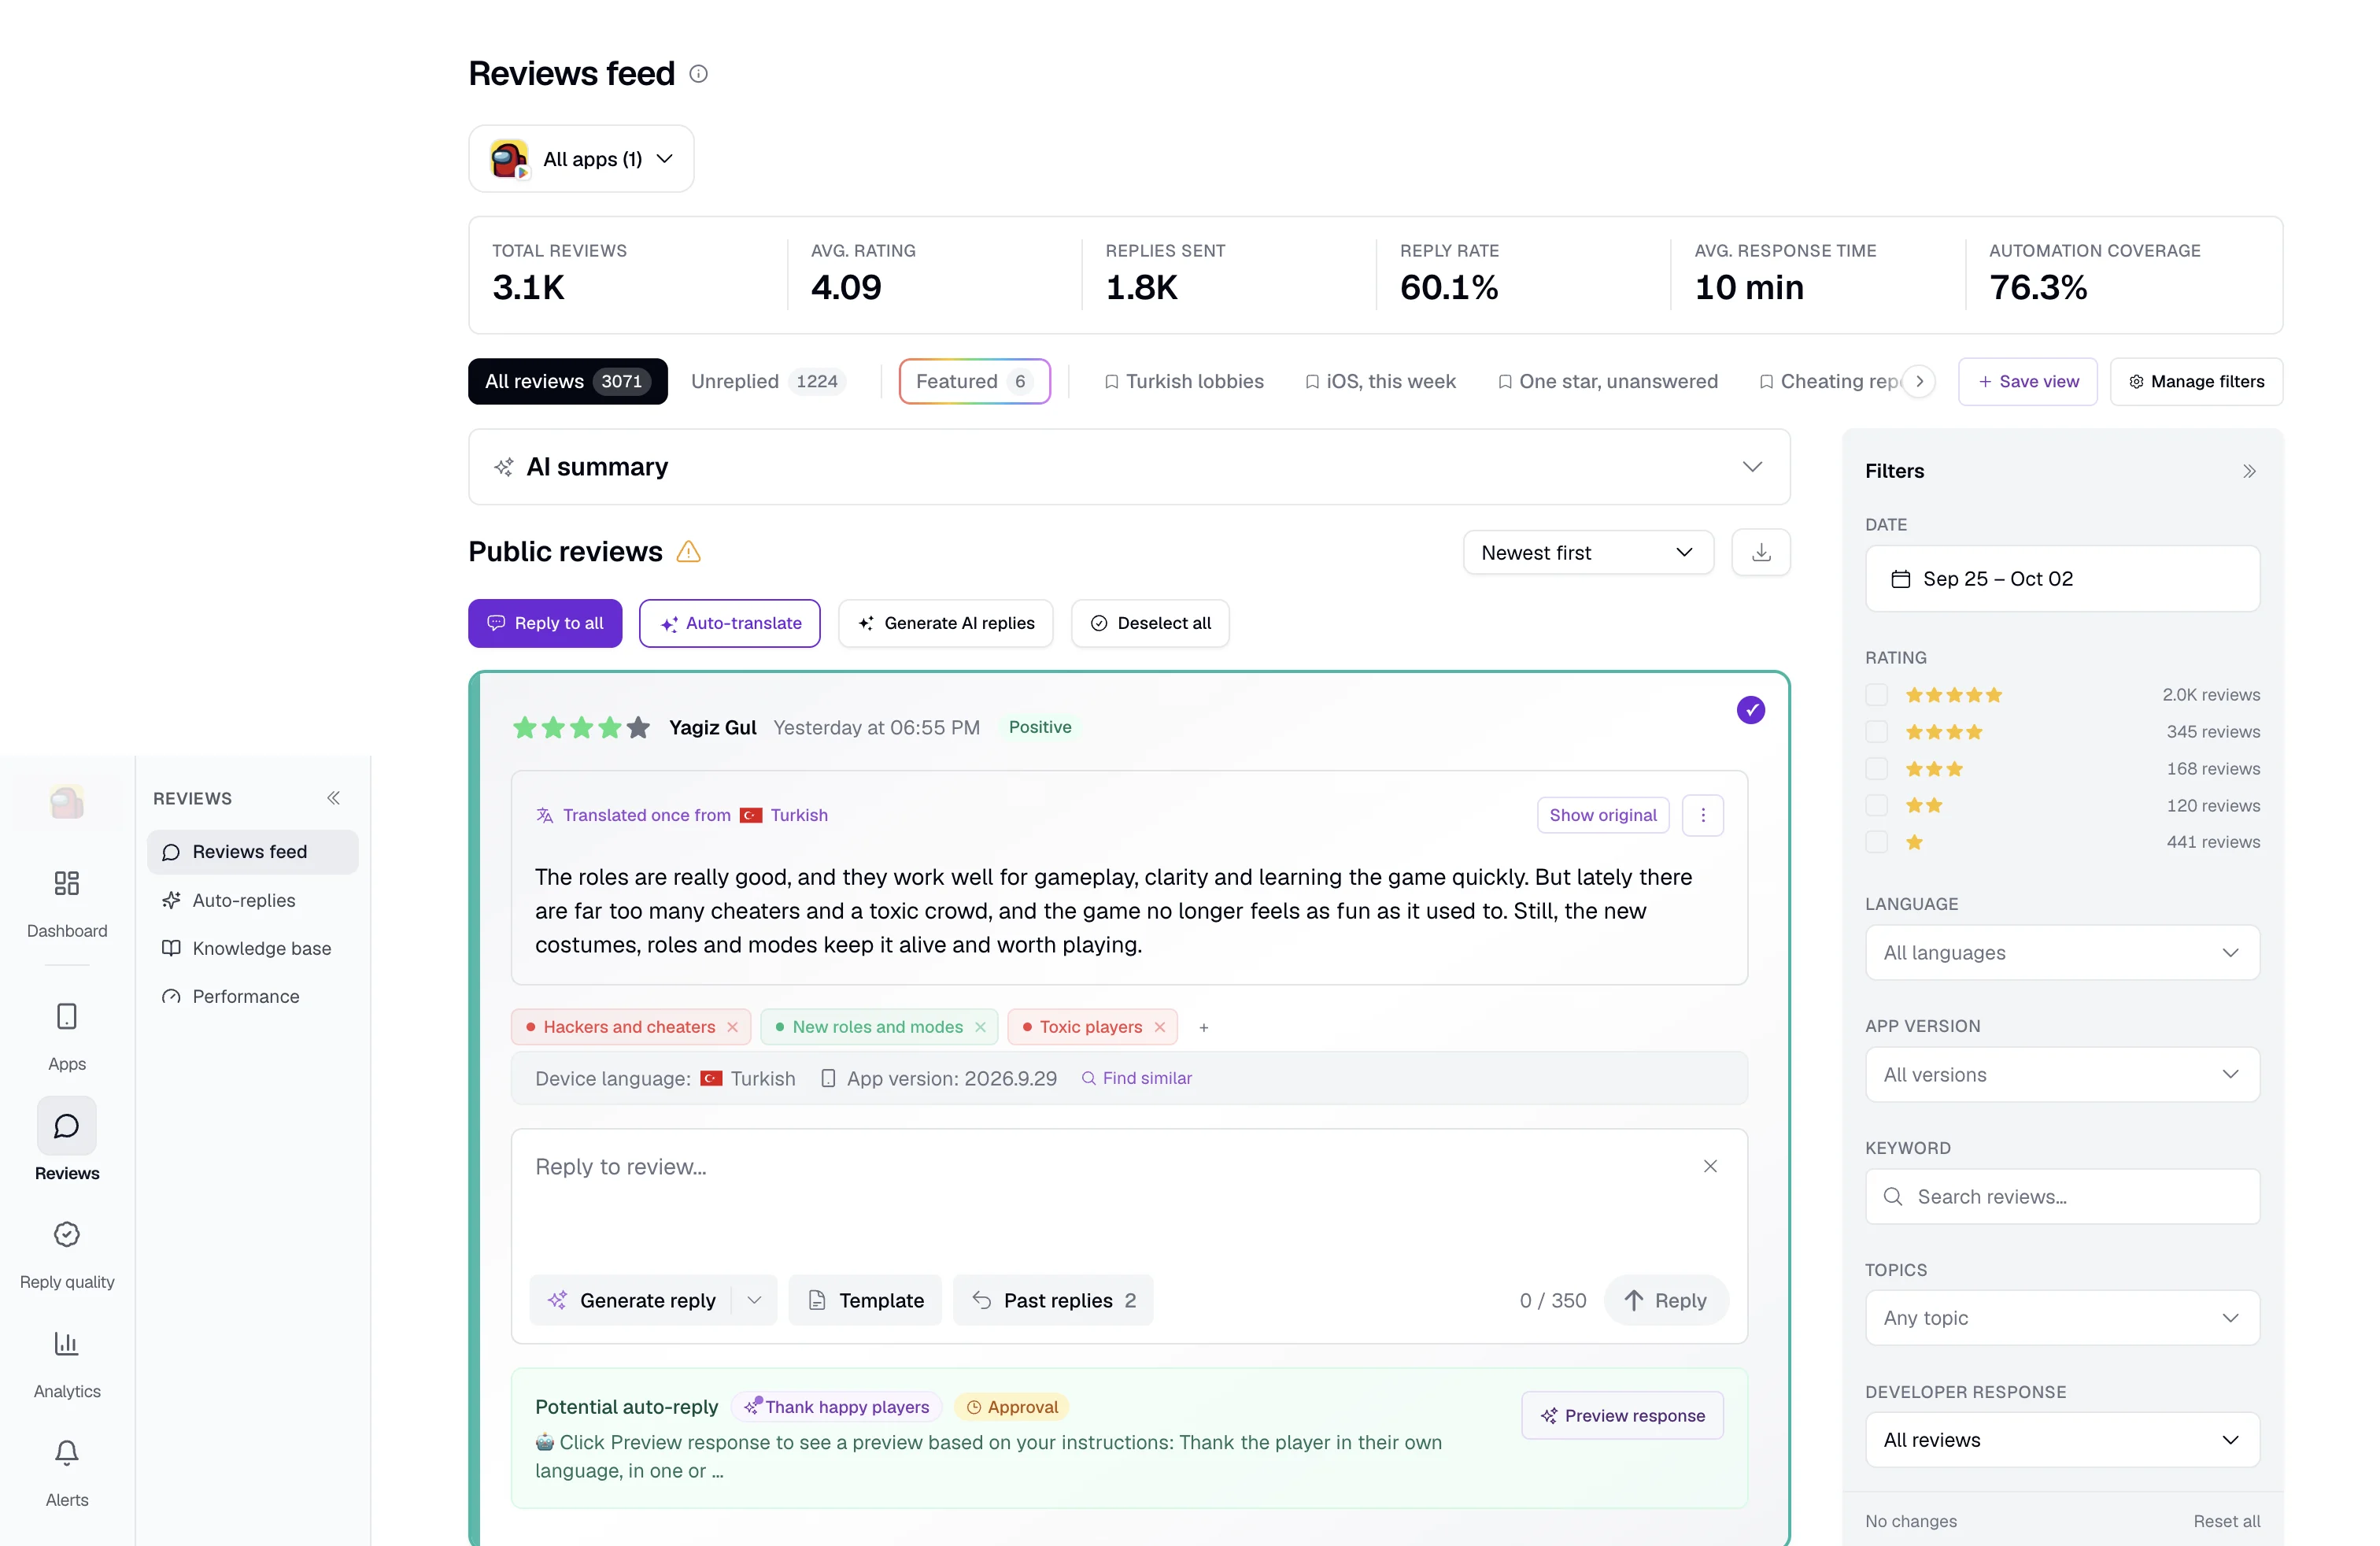2380x1546 pixels.
Task: Open the Alerts bell icon
Action: tap(67, 1453)
